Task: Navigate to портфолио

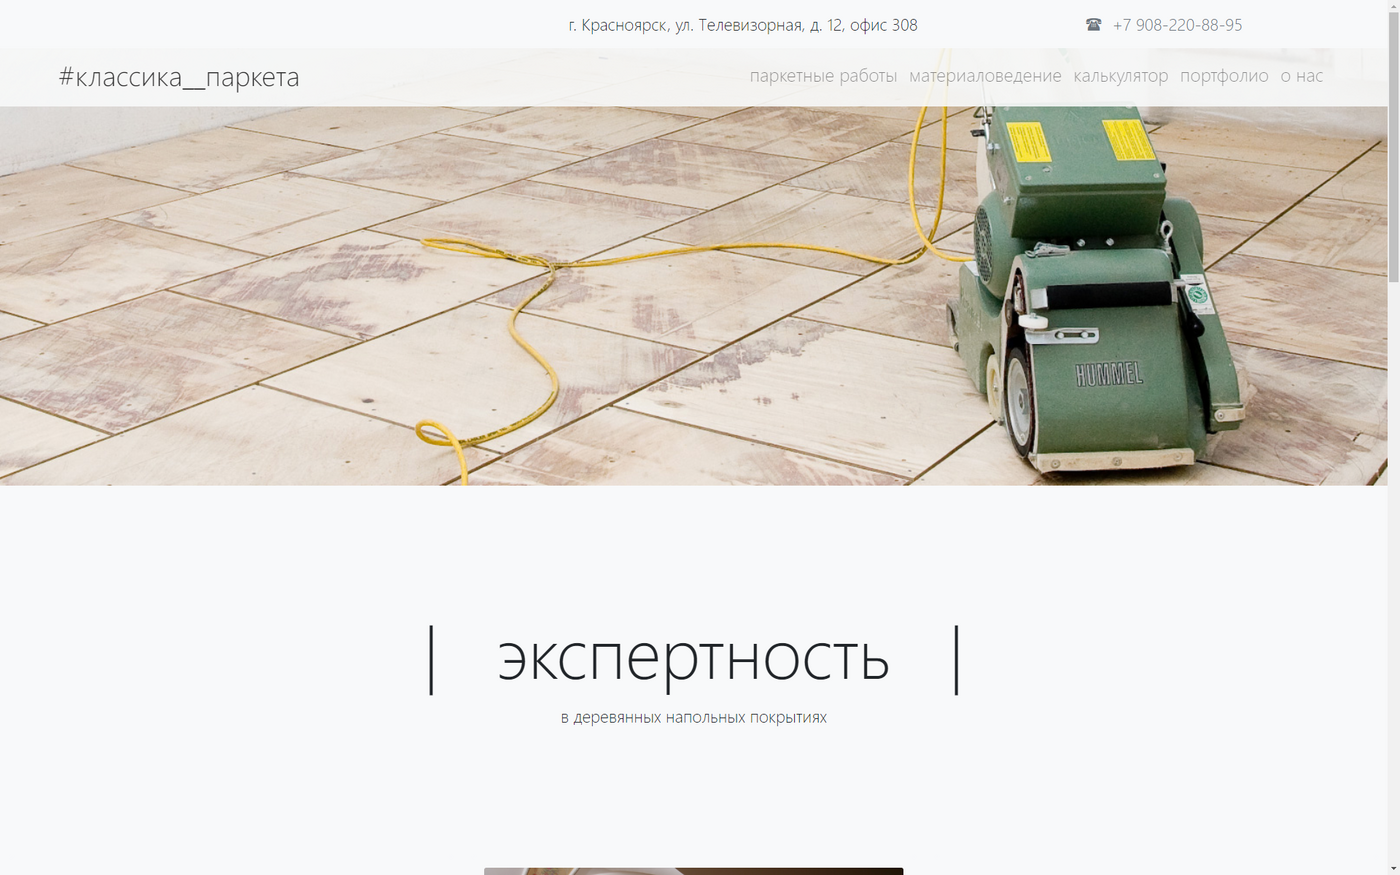Action: [x=1224, y=76]
